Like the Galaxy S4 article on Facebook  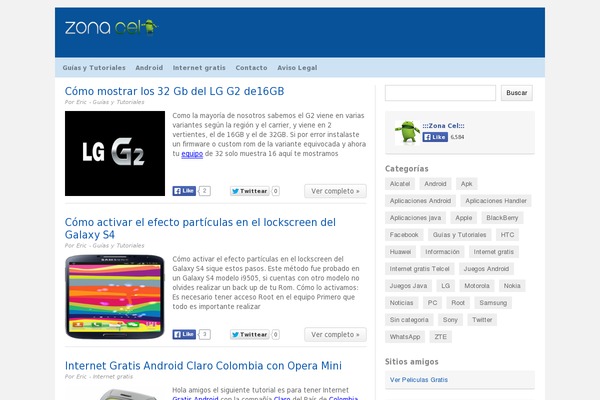point(184,334)
